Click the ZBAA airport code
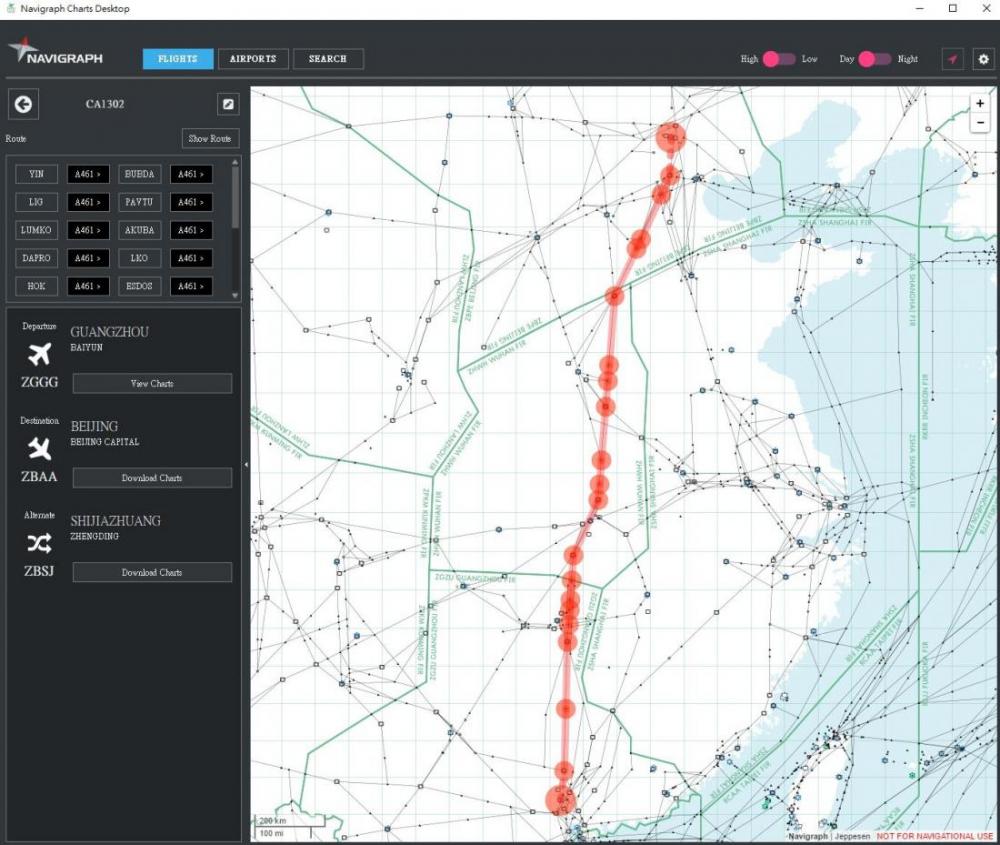The width and height of the screenshot is (1000, 845). coord(40,476)
